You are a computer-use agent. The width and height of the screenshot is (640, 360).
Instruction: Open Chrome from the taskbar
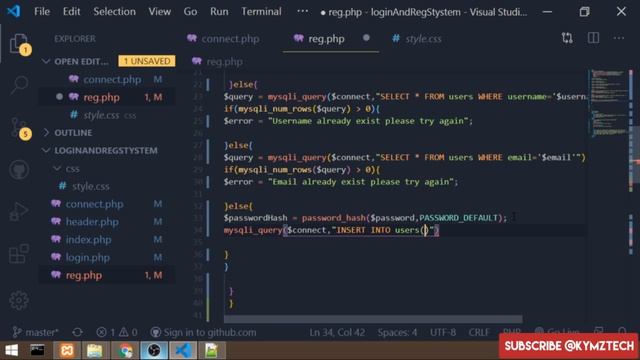125,350
